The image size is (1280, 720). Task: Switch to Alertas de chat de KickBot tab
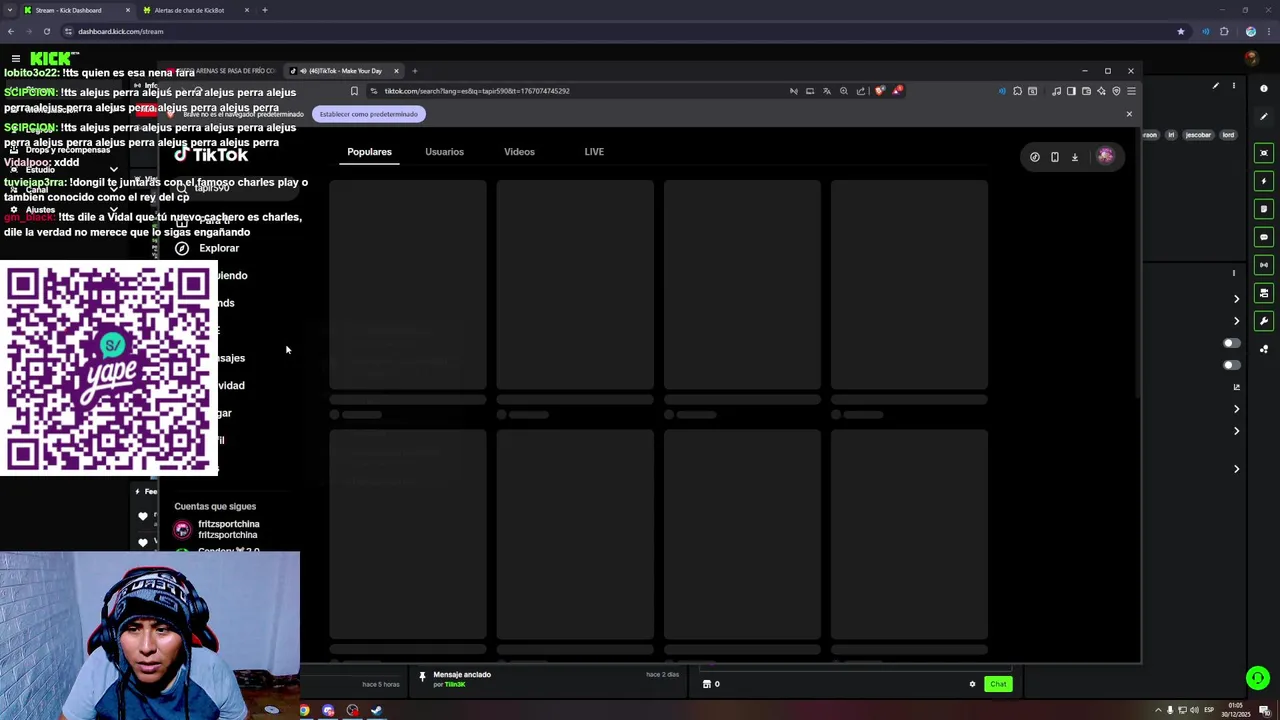click(196, 10)
